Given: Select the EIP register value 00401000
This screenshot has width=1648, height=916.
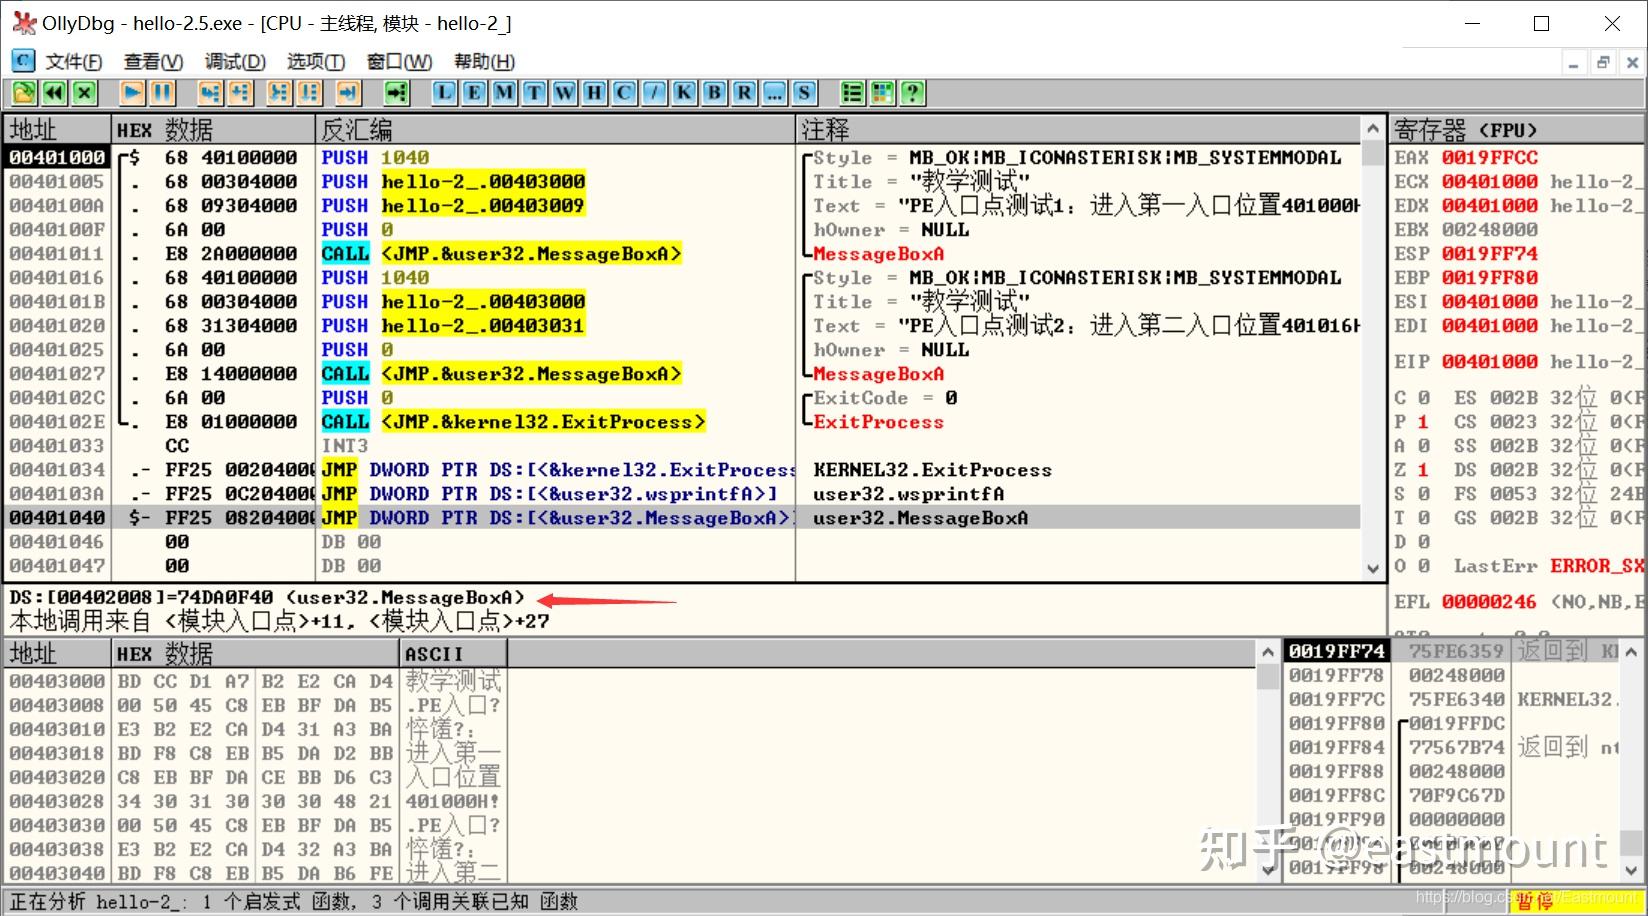Looking at the screenshot, I should (x=1489, y=361).
